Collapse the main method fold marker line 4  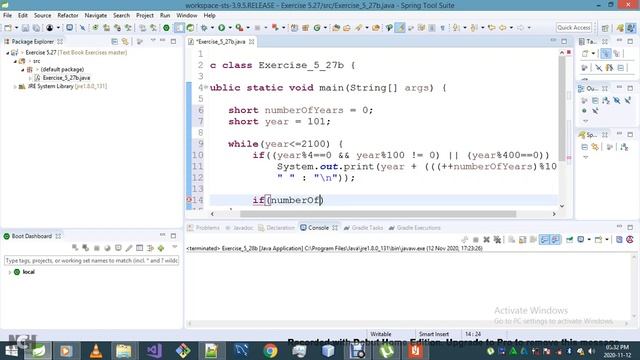[206, 87]
